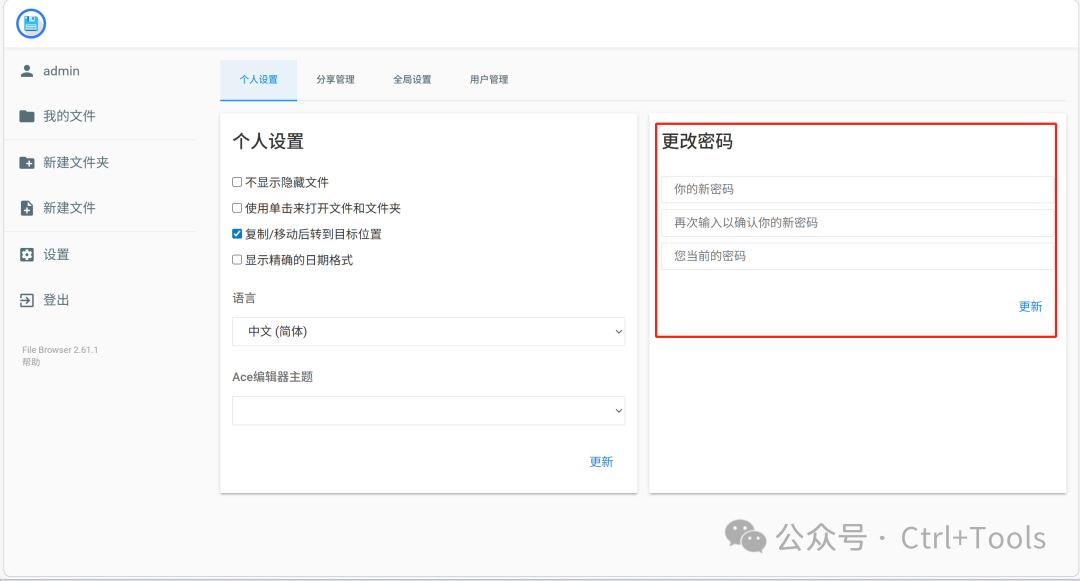The height and width of the screenshot is (581, 1080).
Task: Enable 显示精确的日期格式 checkbox
Action: coord(237,260)
